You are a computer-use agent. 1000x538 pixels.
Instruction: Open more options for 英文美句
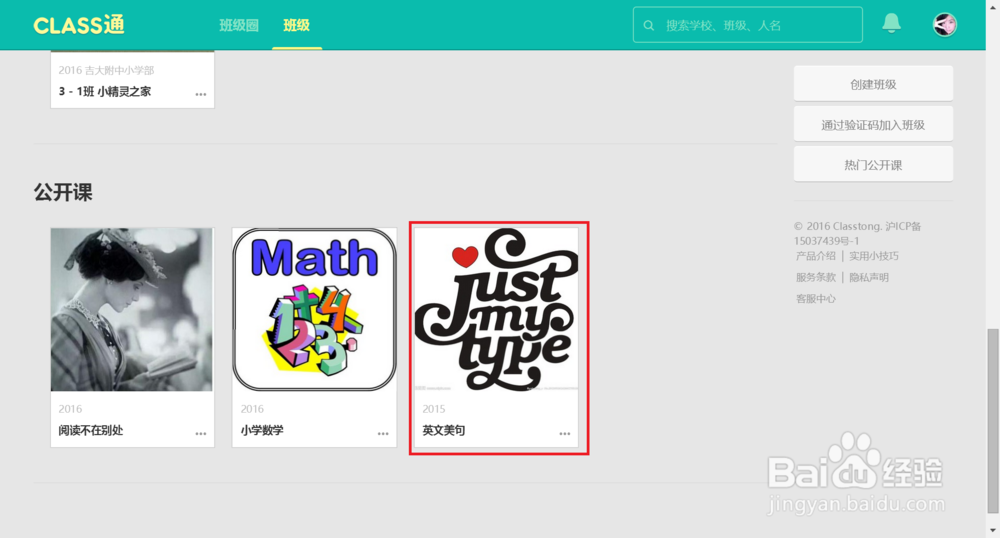[x=564, y=433]
